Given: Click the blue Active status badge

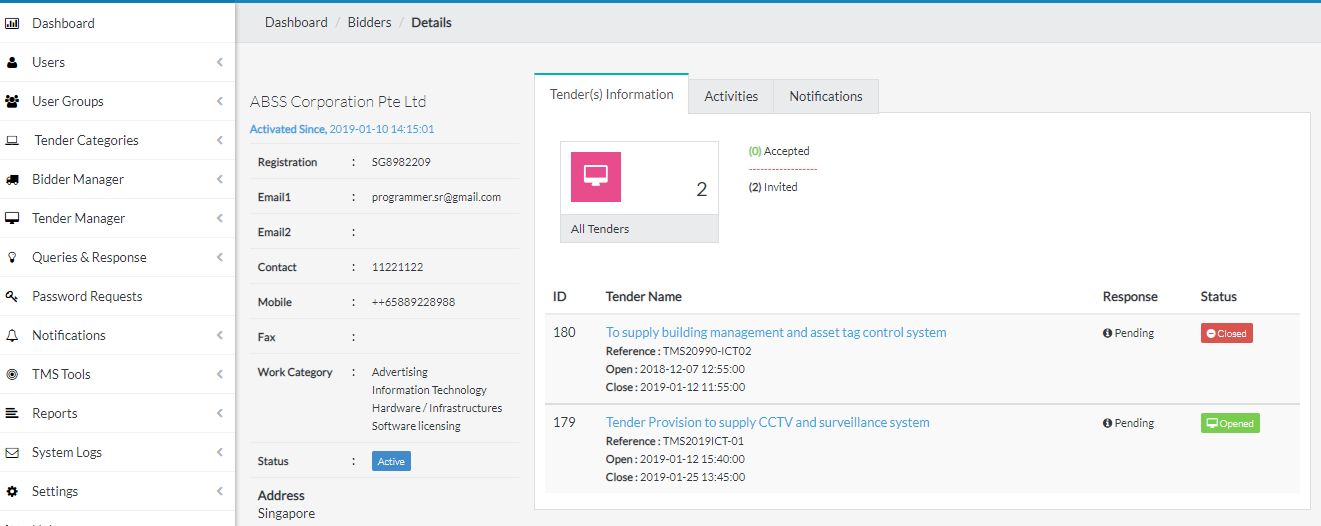Looking at the screenshot, I should point(391,461).
